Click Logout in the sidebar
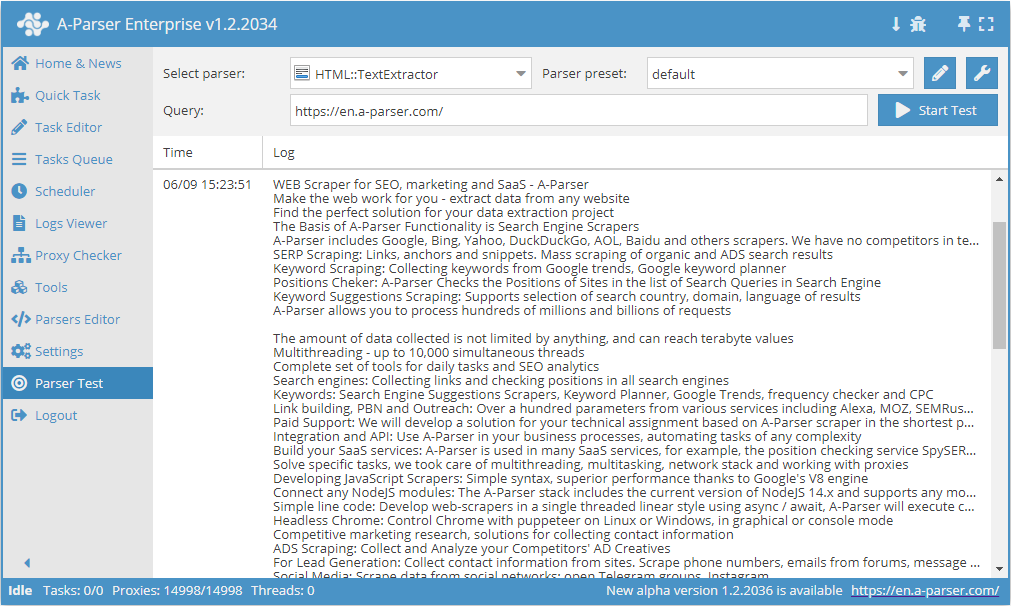The image size is (1011, 606). pos(56,415)
